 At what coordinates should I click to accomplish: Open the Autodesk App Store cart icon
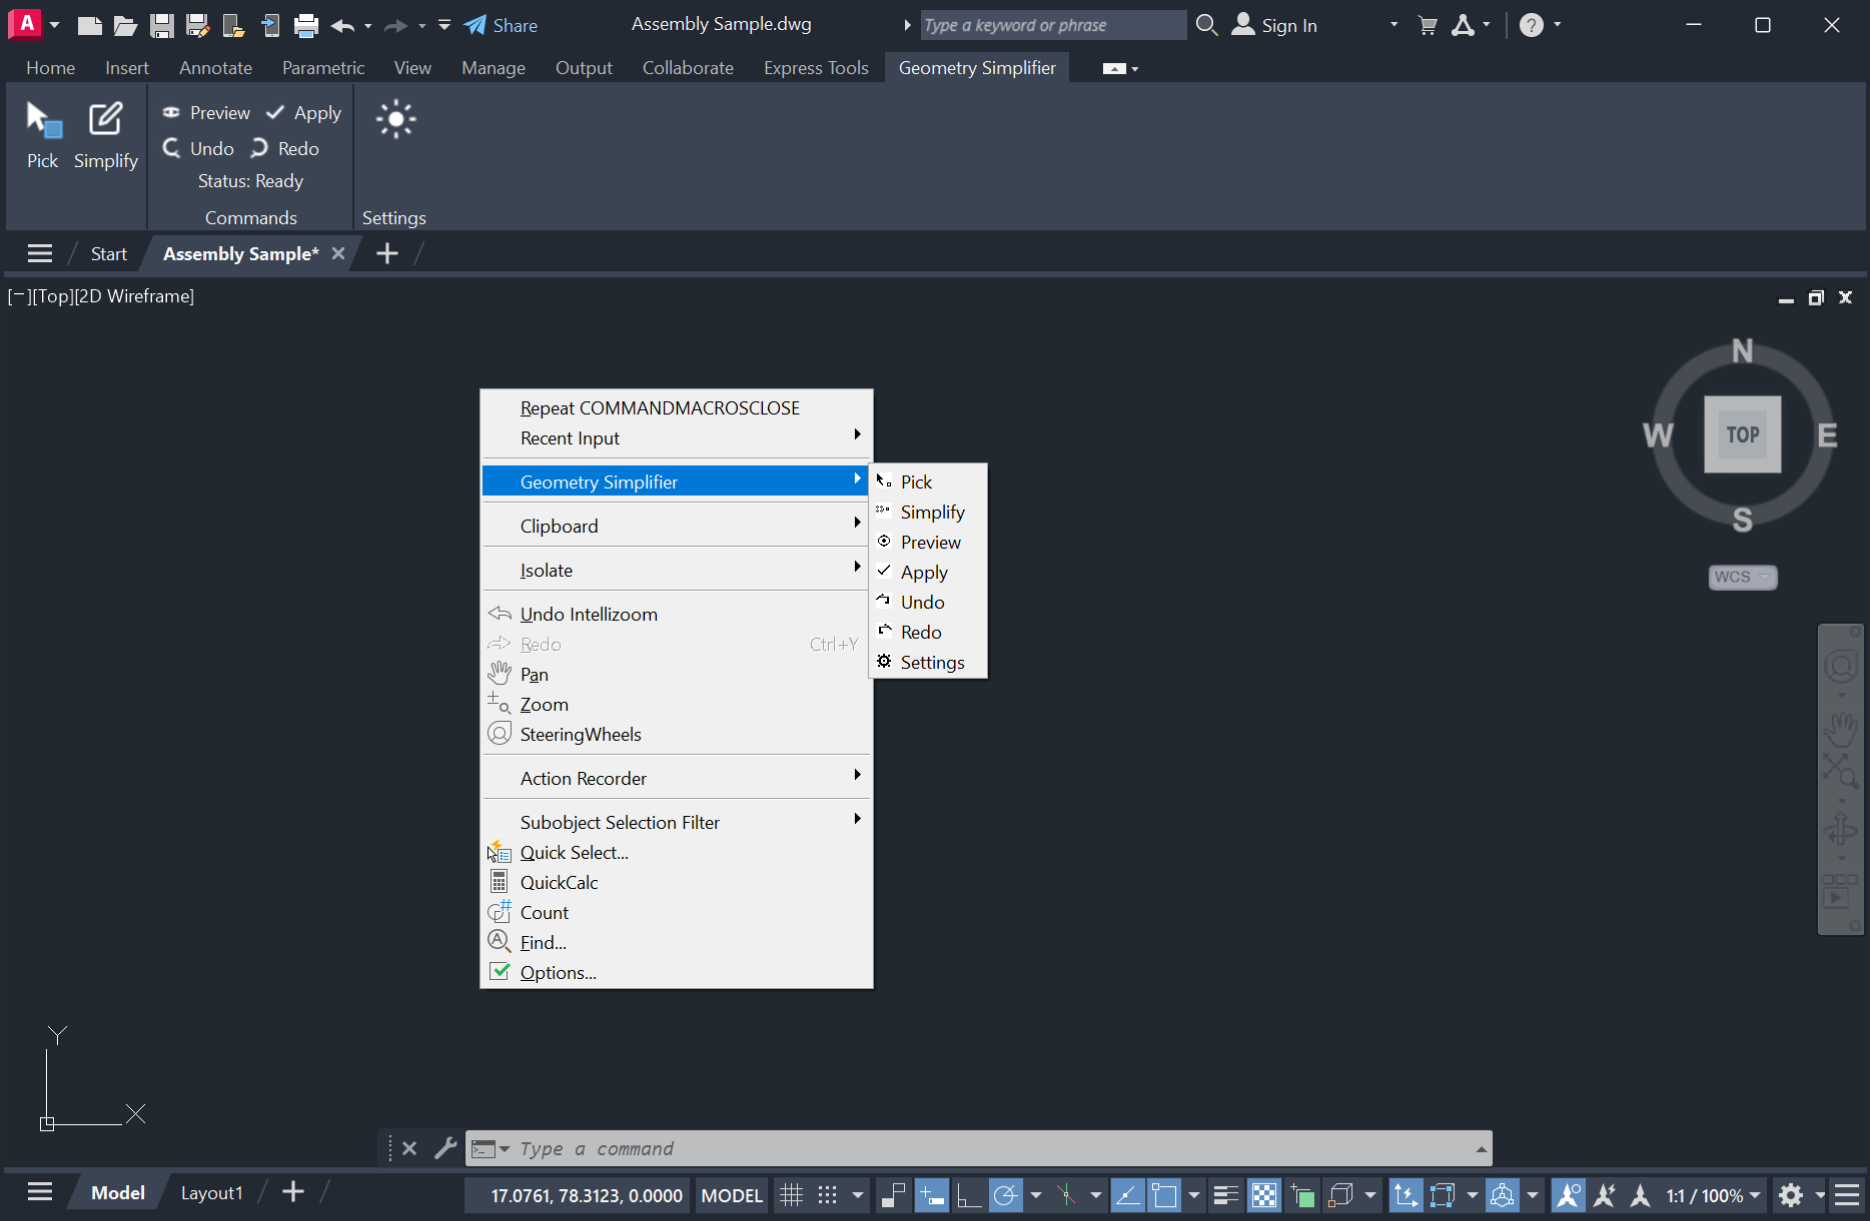(1427, 25)
